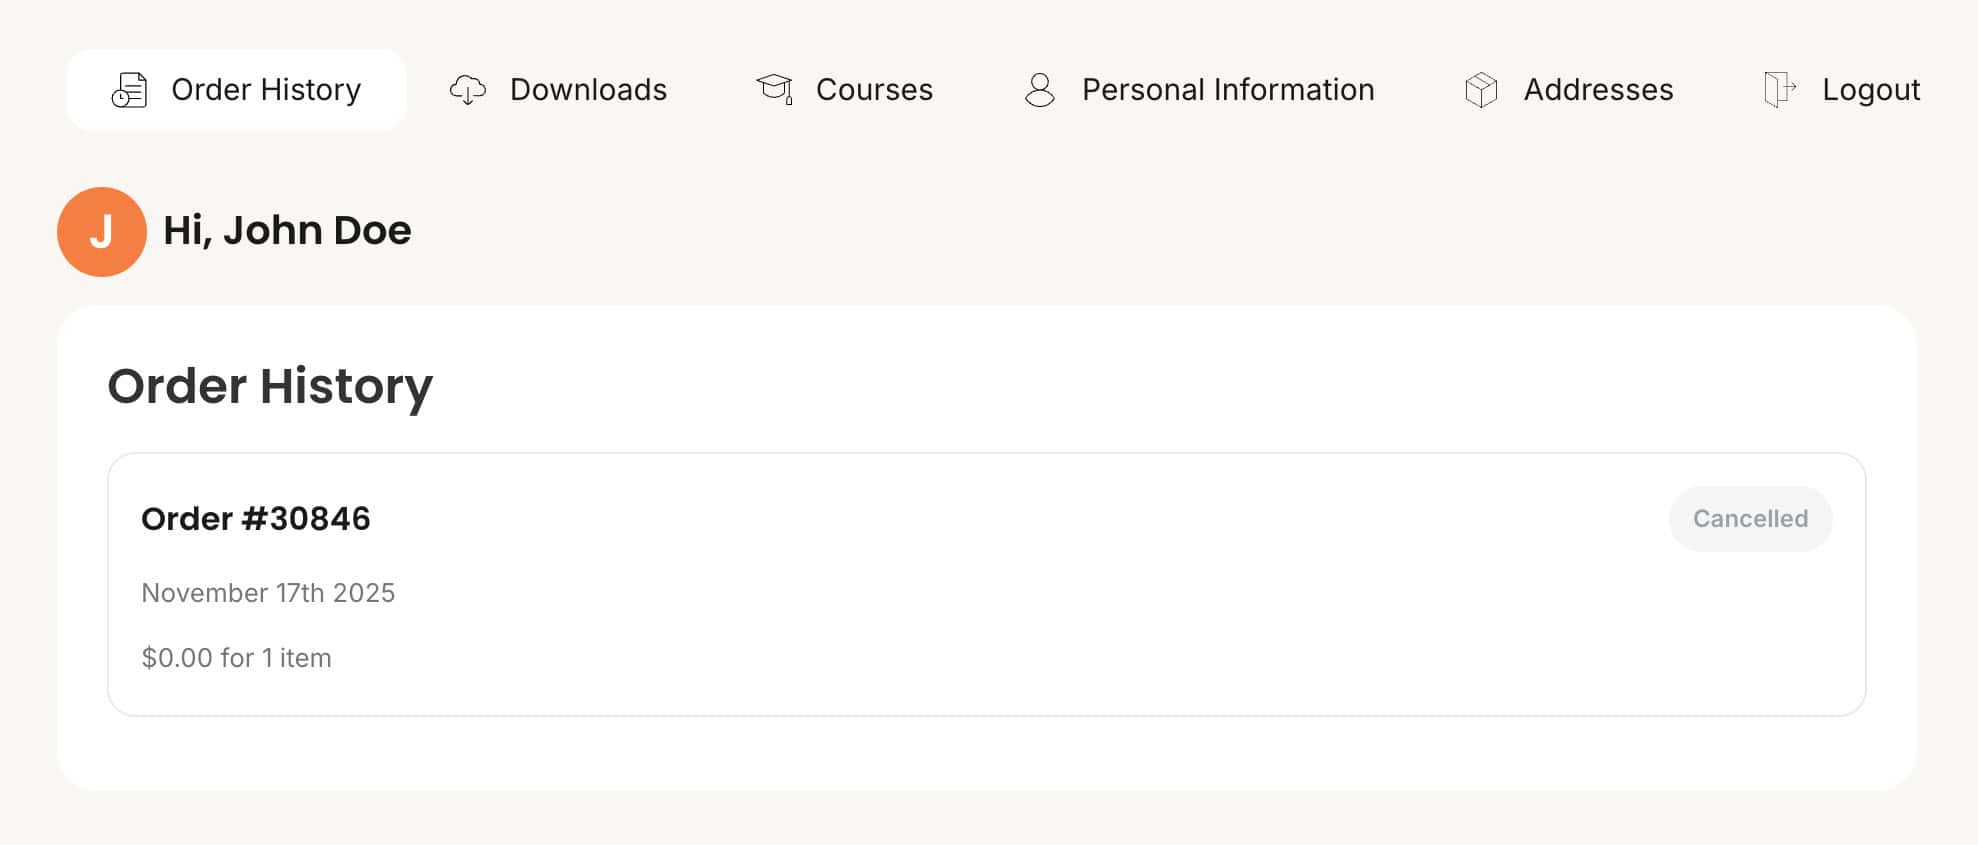Go to the Courses tab
This screenshot has width=1978, height=845.
click(874, 90)
